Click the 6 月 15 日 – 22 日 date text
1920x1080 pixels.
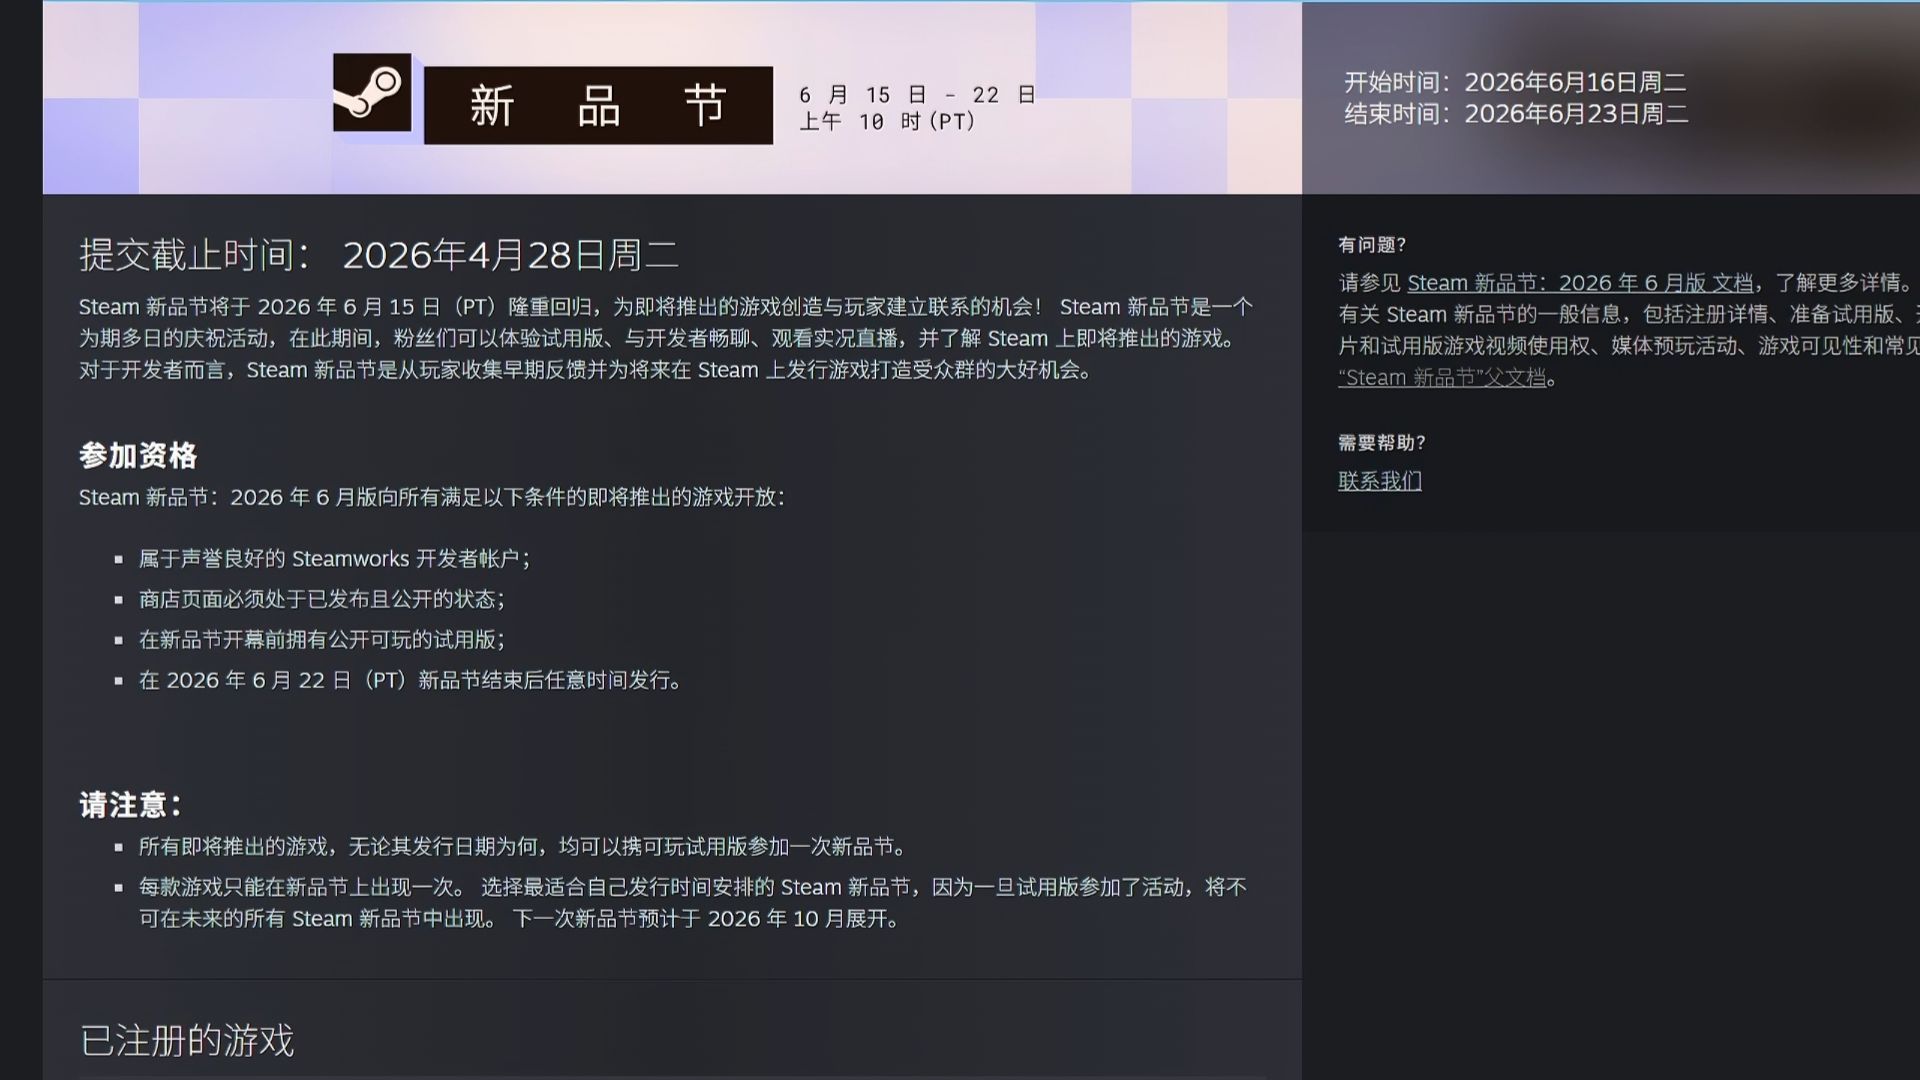(x=917, y=95)
